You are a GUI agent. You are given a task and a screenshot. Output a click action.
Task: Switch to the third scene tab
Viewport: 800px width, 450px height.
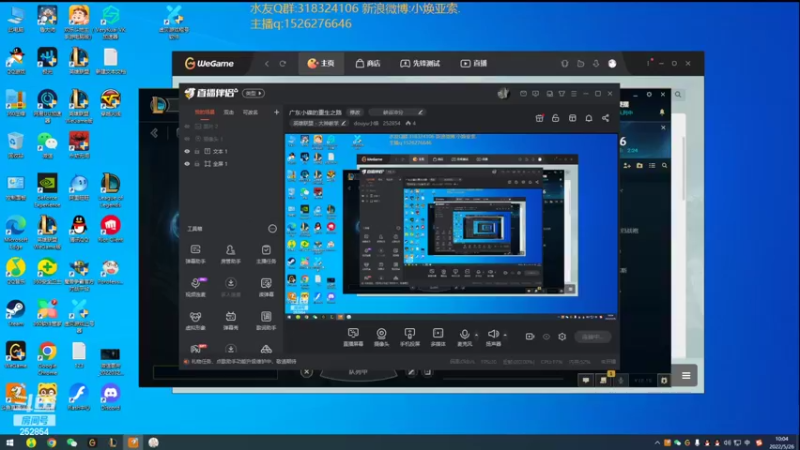coord(250,112)
